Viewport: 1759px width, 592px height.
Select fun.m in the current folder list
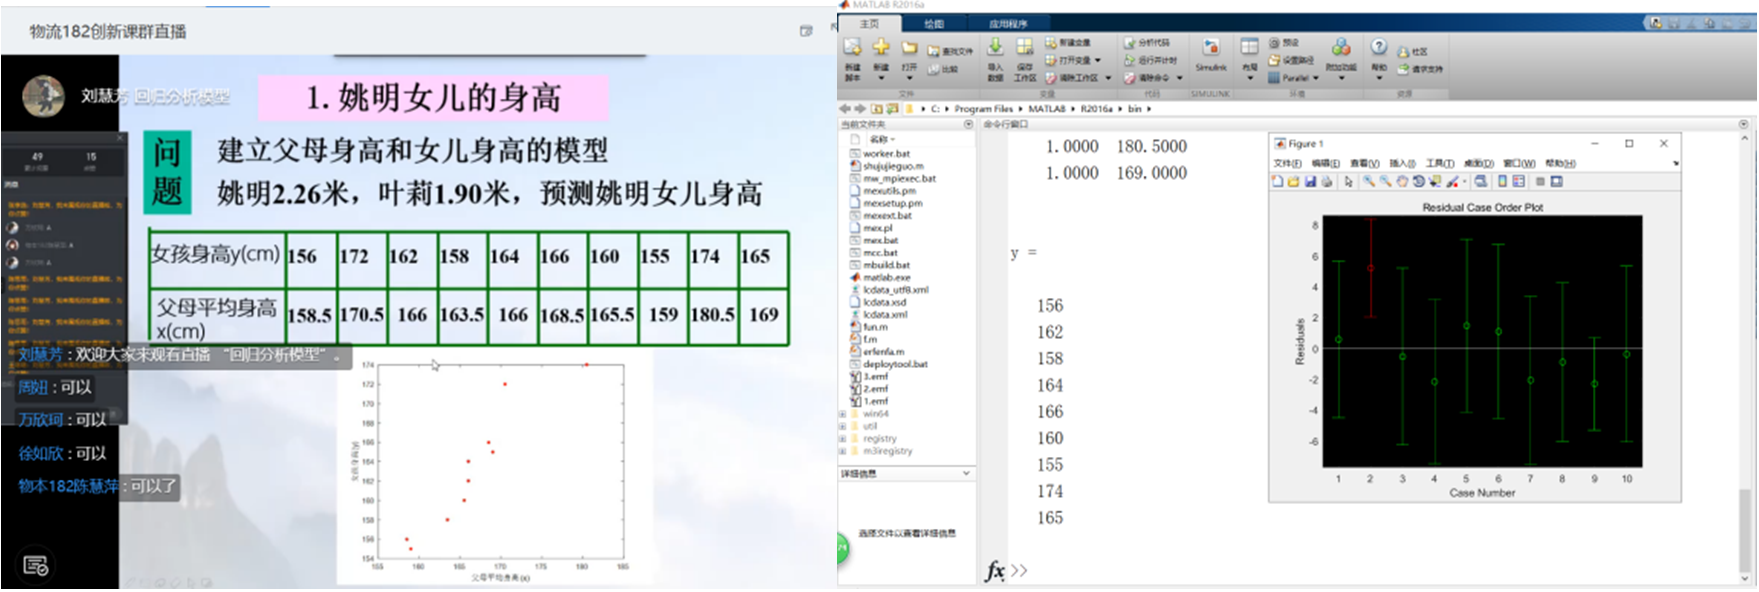pos(874,327)
